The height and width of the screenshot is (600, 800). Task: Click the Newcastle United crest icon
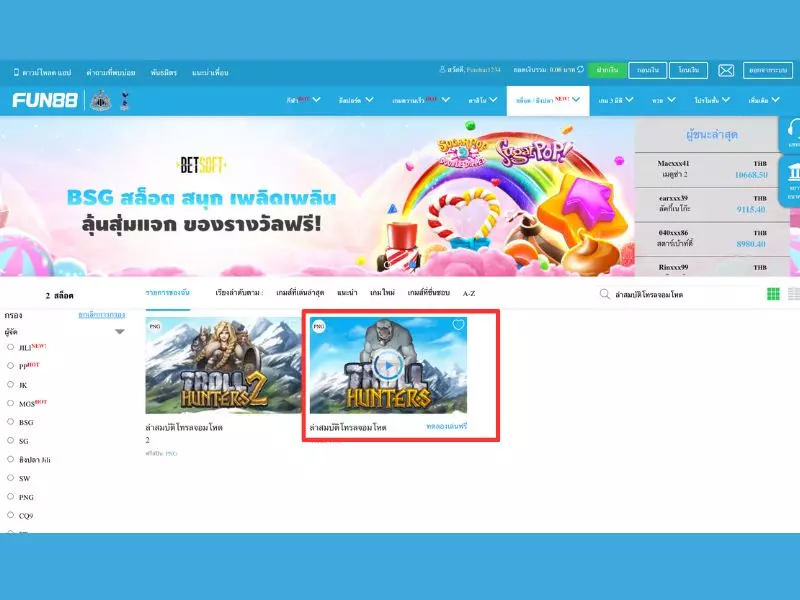101,101
